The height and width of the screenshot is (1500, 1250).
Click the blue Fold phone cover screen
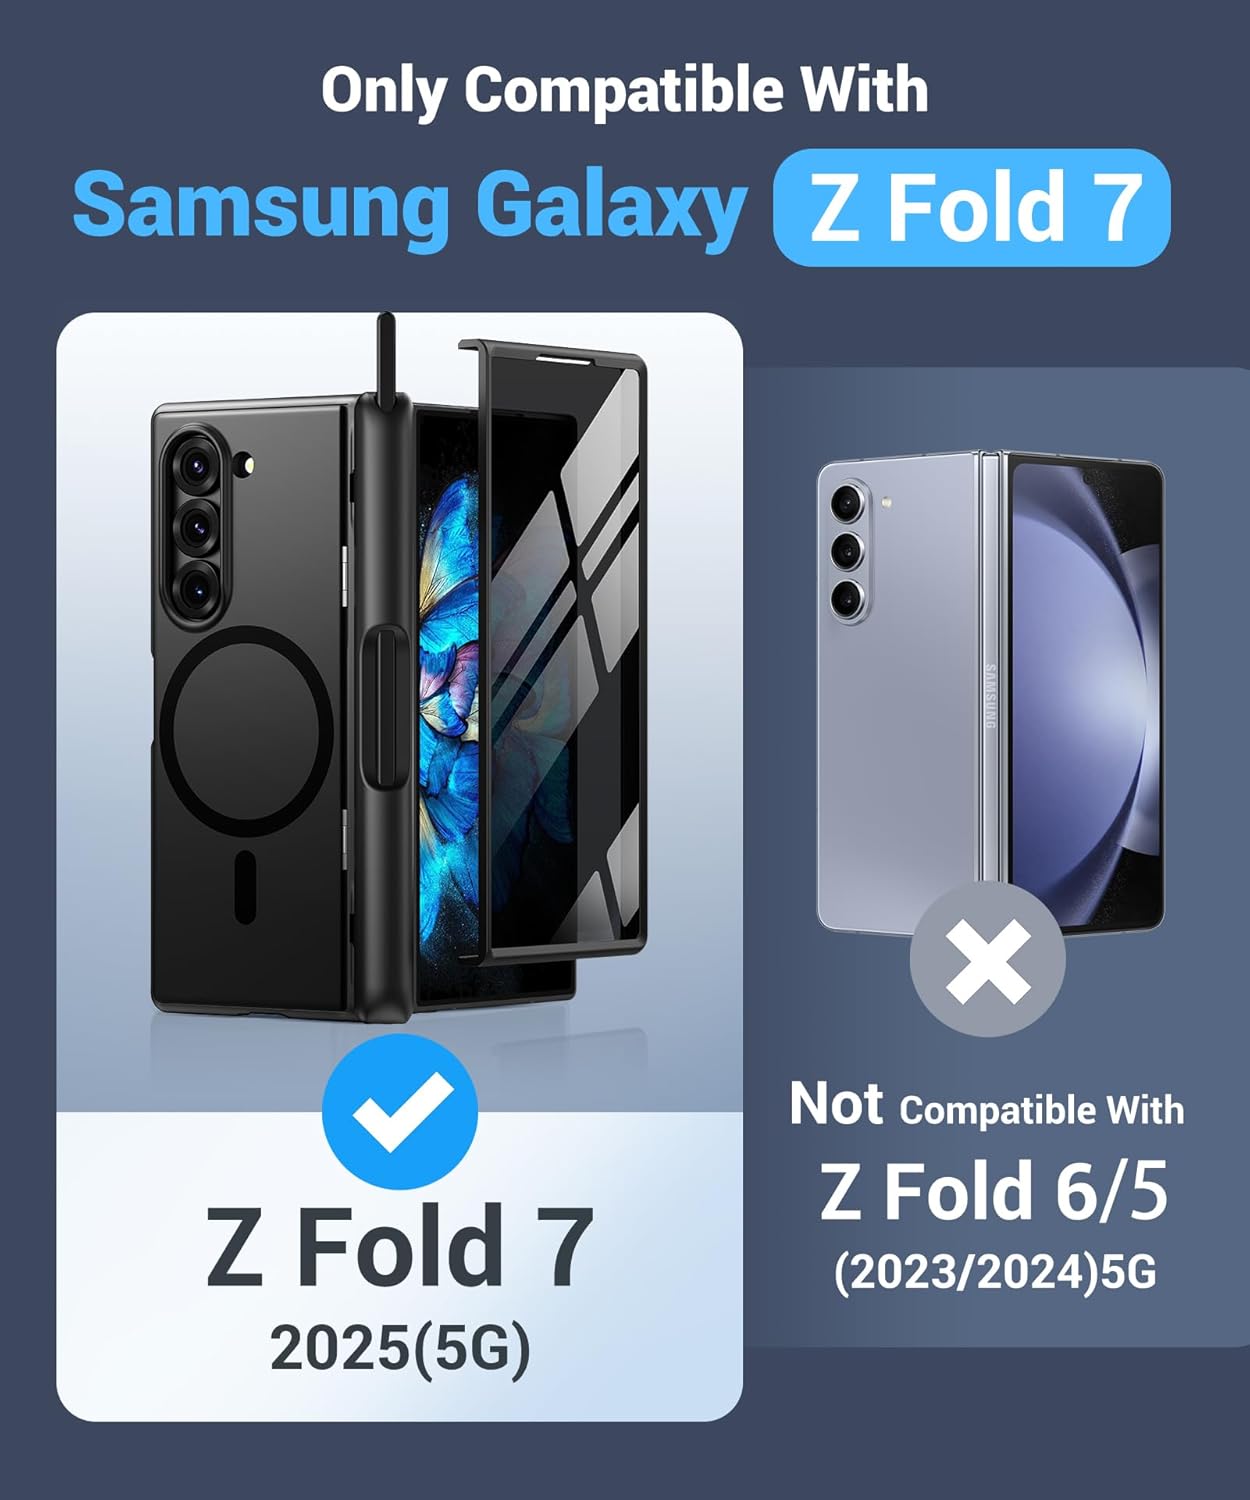click(x=1084, y=693)
